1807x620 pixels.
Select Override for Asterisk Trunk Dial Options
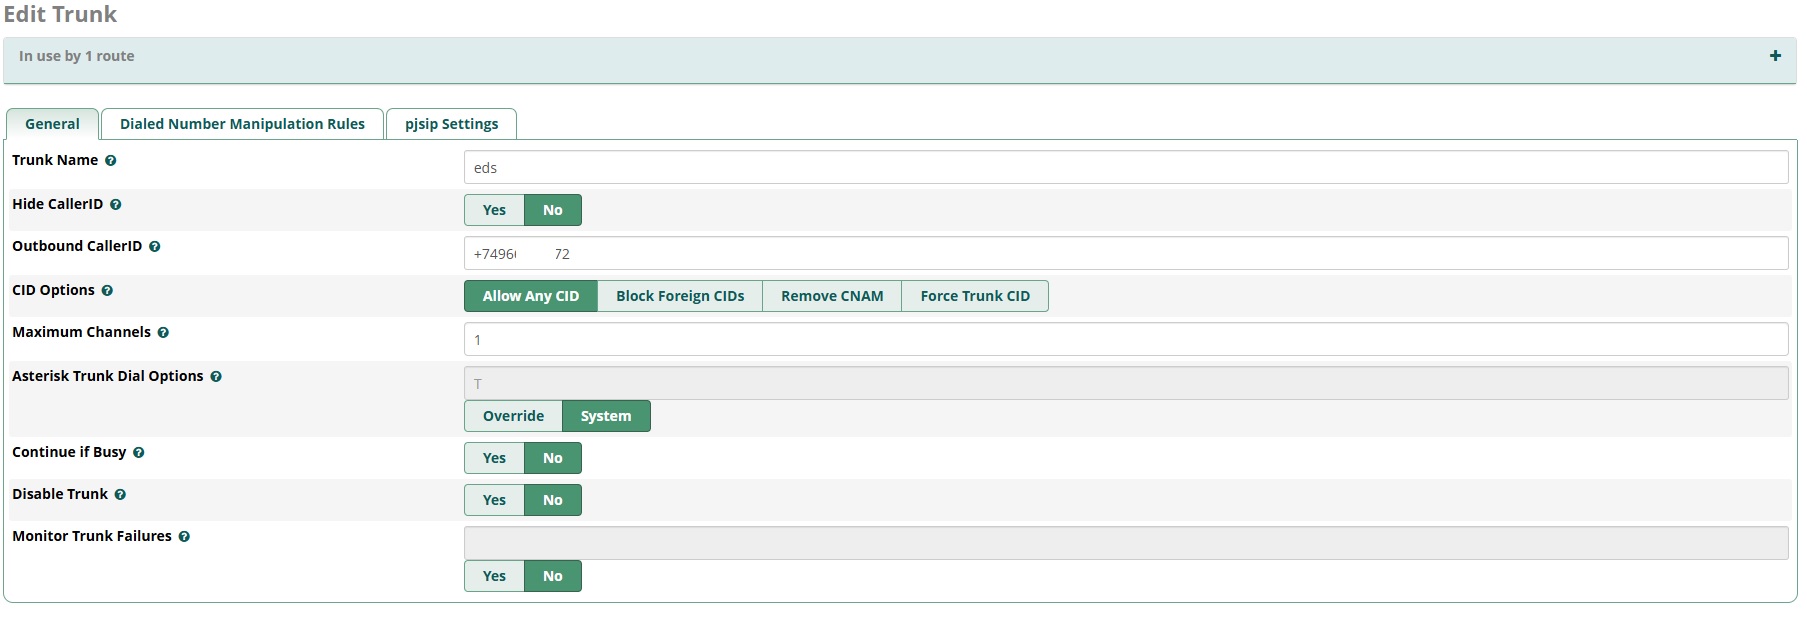pos(513,416)
